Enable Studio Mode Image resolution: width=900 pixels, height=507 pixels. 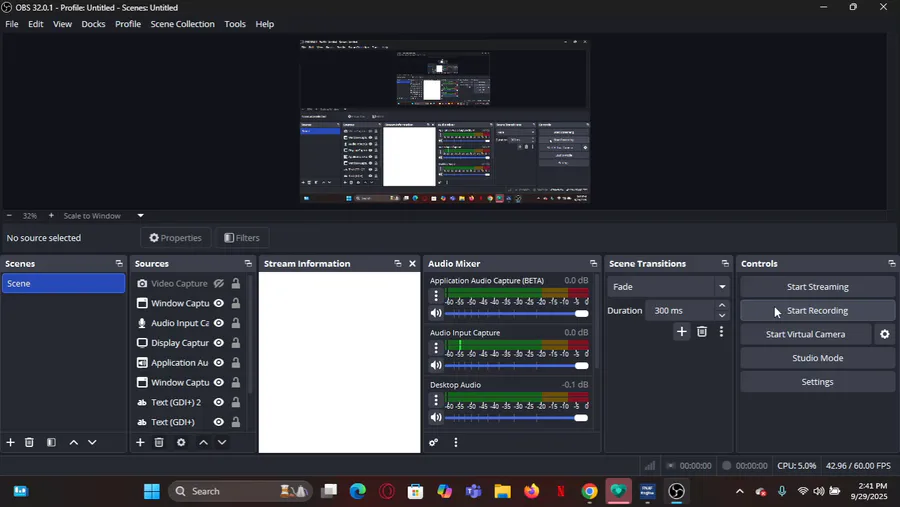tap(817, 358)
